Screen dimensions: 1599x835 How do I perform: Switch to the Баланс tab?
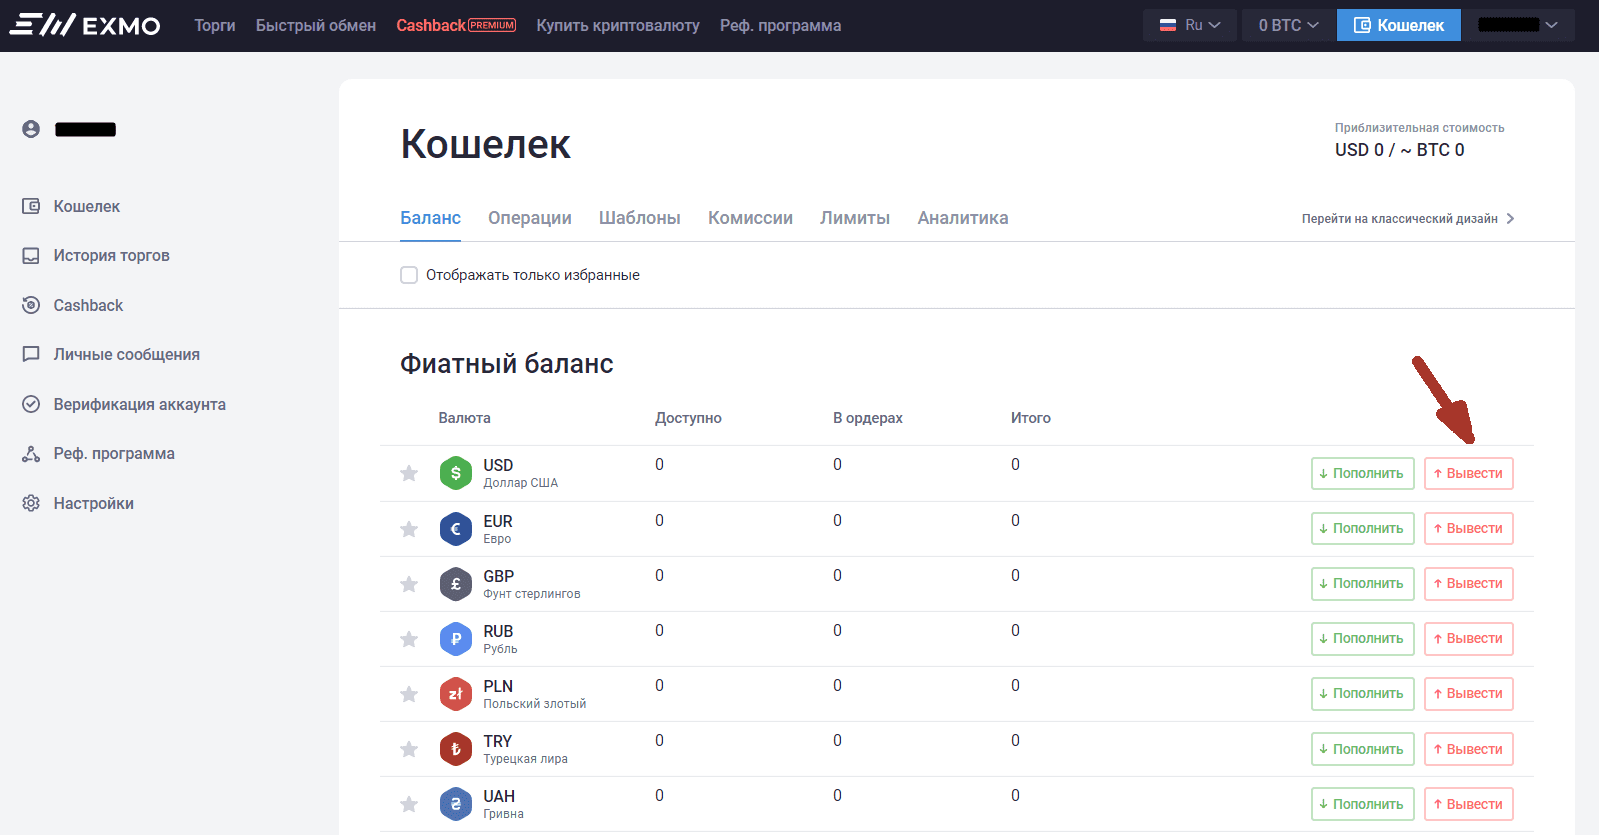(431, 218)
